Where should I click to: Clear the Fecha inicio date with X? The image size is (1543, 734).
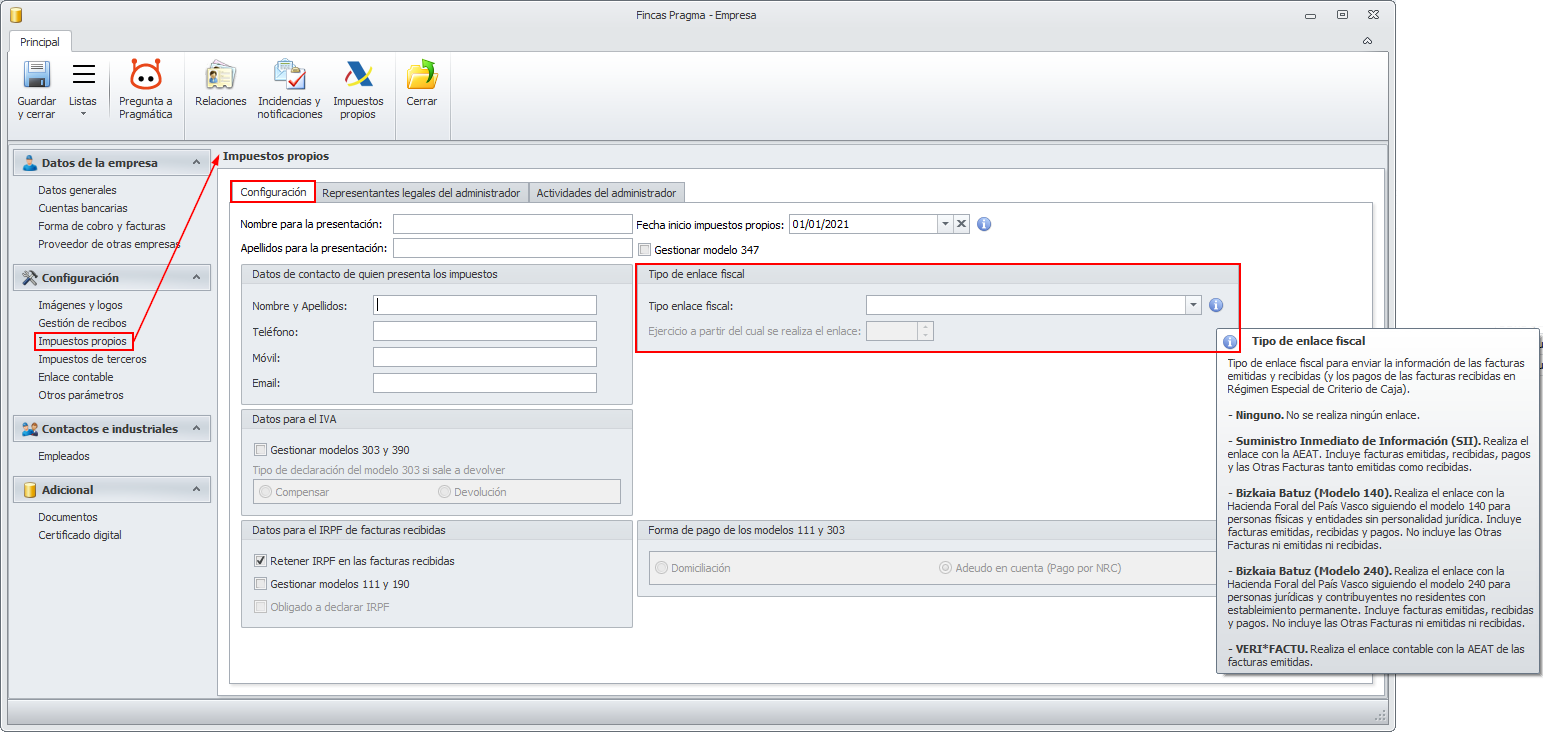pyautogui.click(x=961, y=224)
